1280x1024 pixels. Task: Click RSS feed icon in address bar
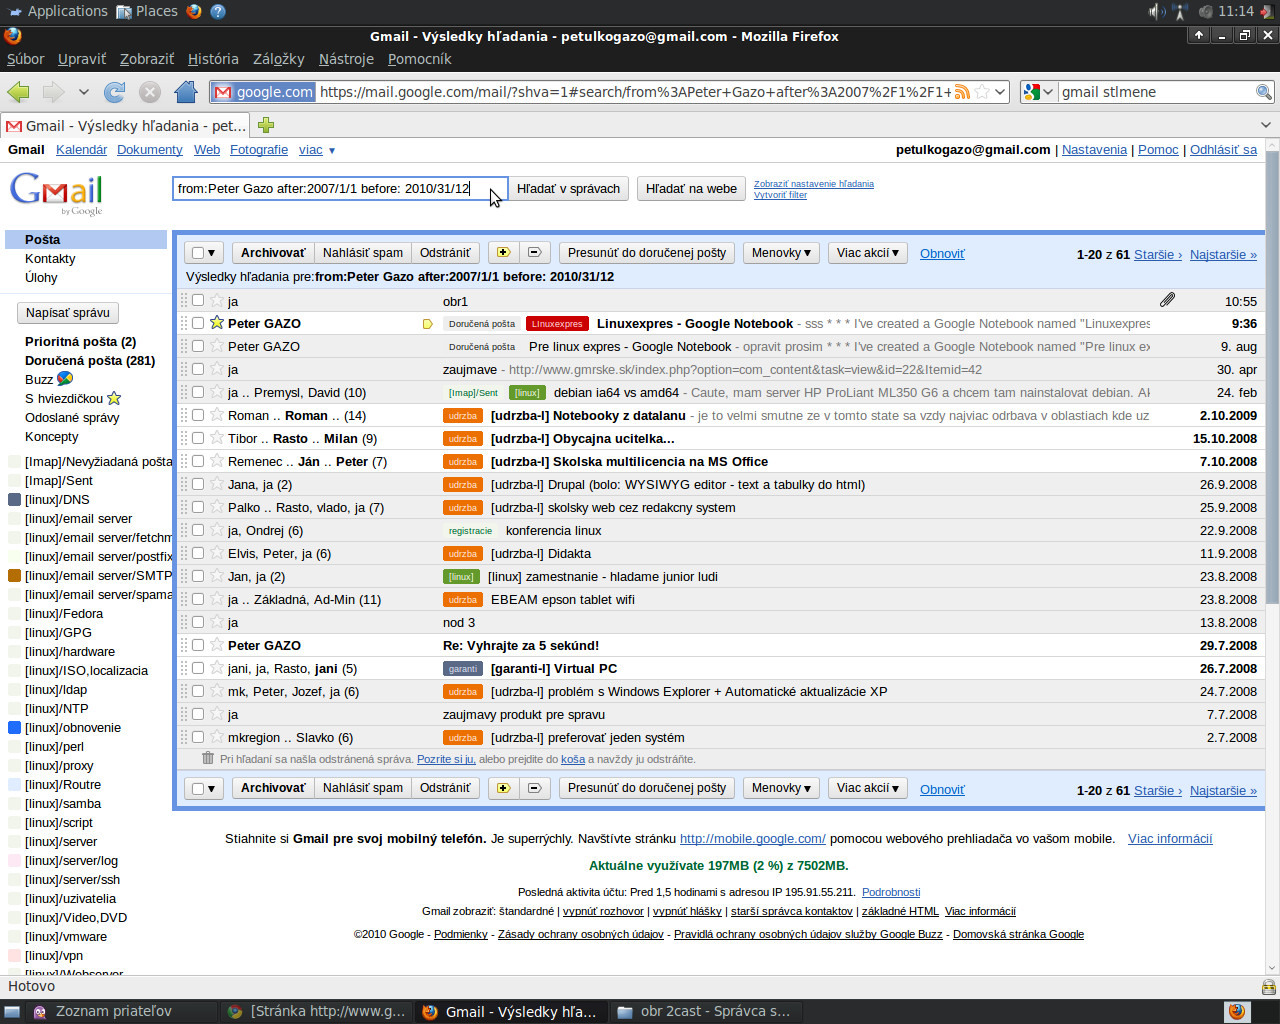(962, 92)
